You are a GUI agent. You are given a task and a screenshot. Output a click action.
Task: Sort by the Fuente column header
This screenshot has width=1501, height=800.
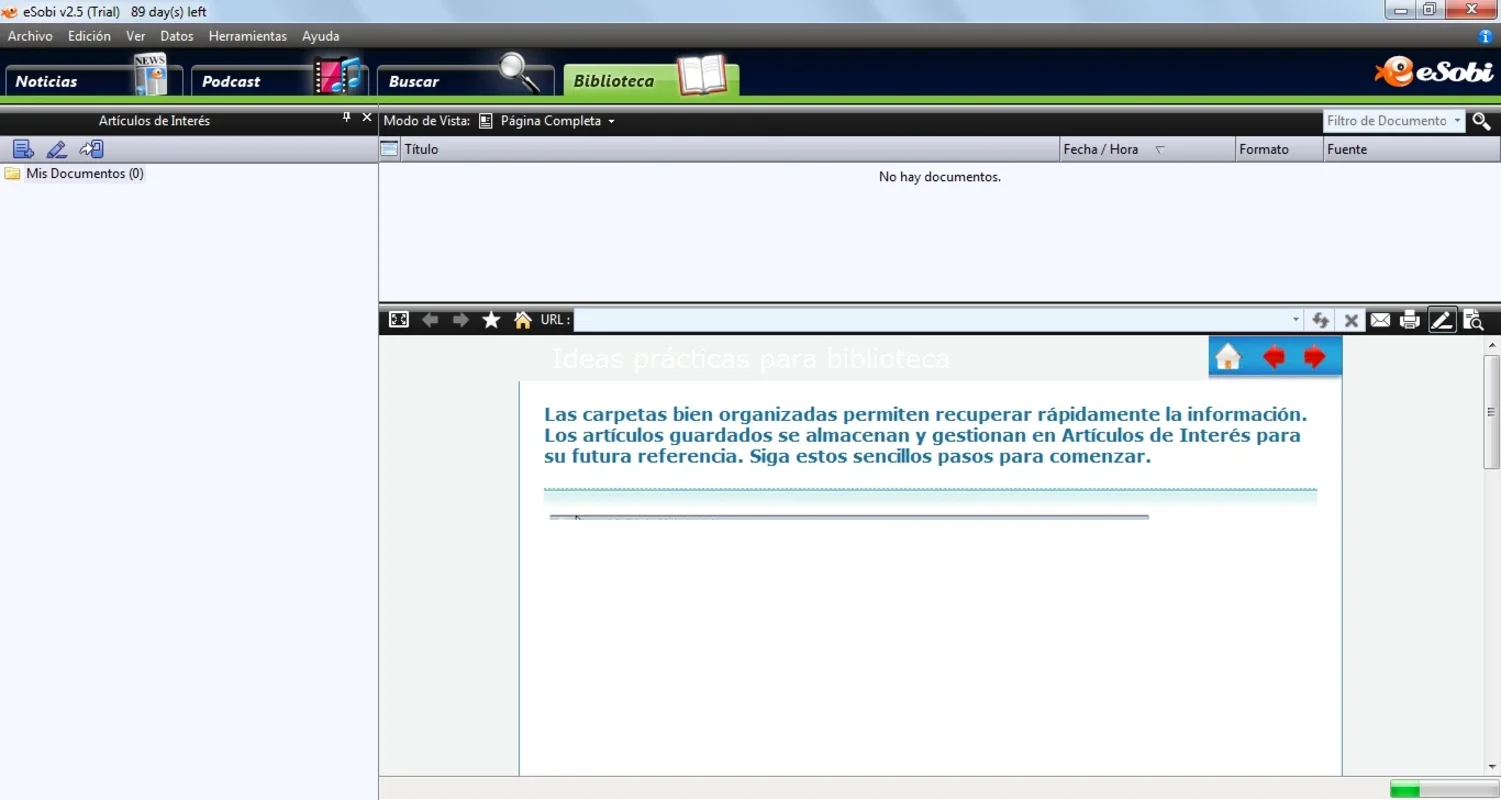click(x=1411, y=149)
